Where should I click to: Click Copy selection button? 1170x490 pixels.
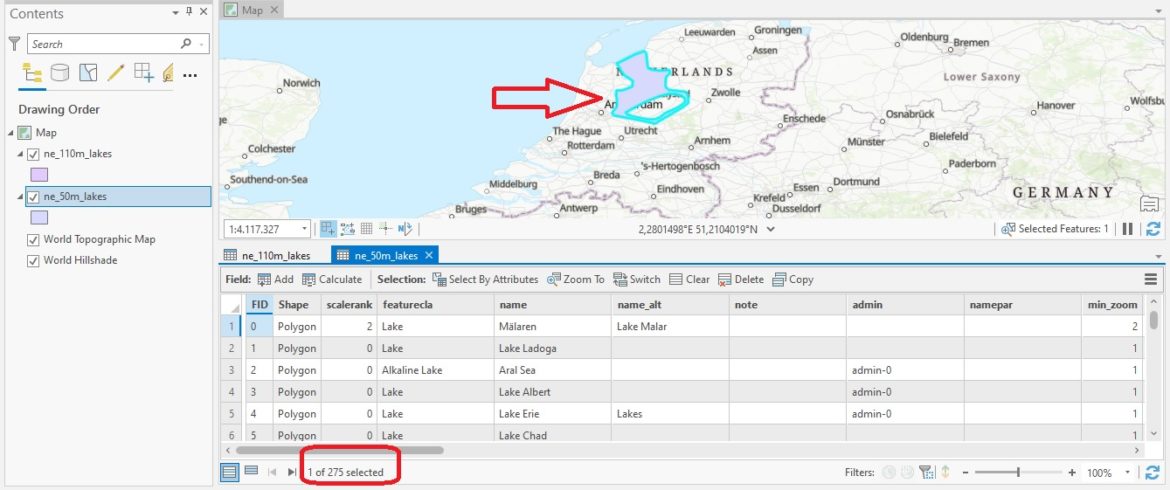coord(793,280)
